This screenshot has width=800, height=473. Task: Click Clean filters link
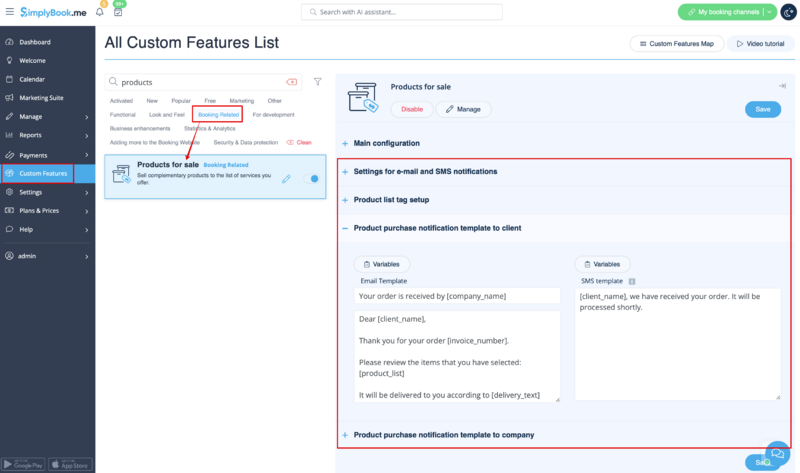[x=299, y=143]
